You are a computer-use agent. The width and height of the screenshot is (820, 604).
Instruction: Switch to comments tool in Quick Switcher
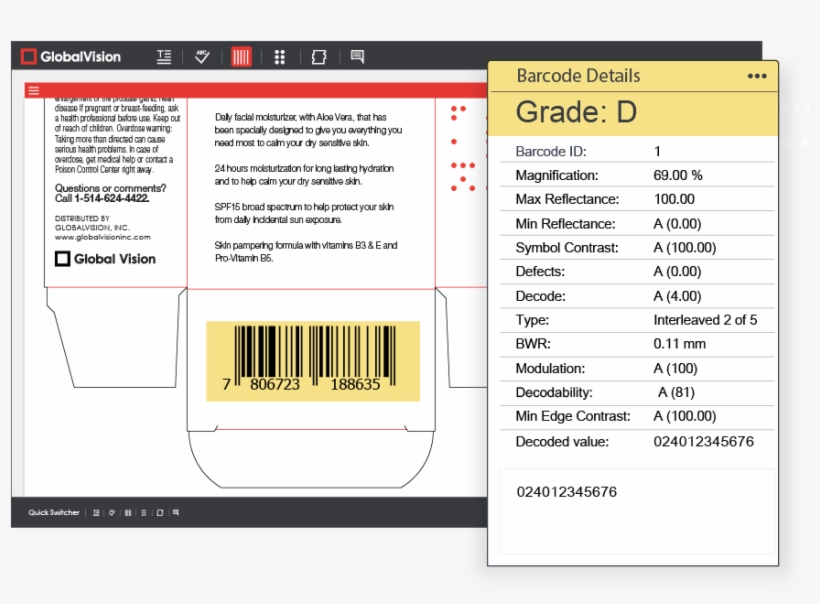pos(176,512)
